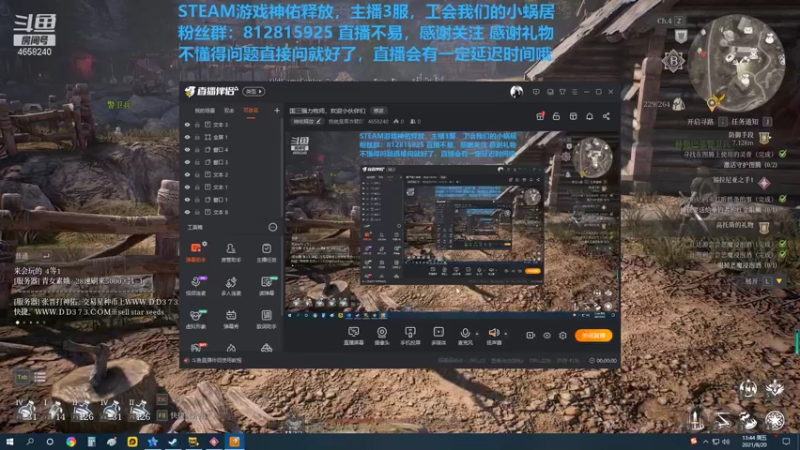Open the 视频连麦 tool
Screen dimensions: 800x450
pyautogui.click(x=196, y=286)
